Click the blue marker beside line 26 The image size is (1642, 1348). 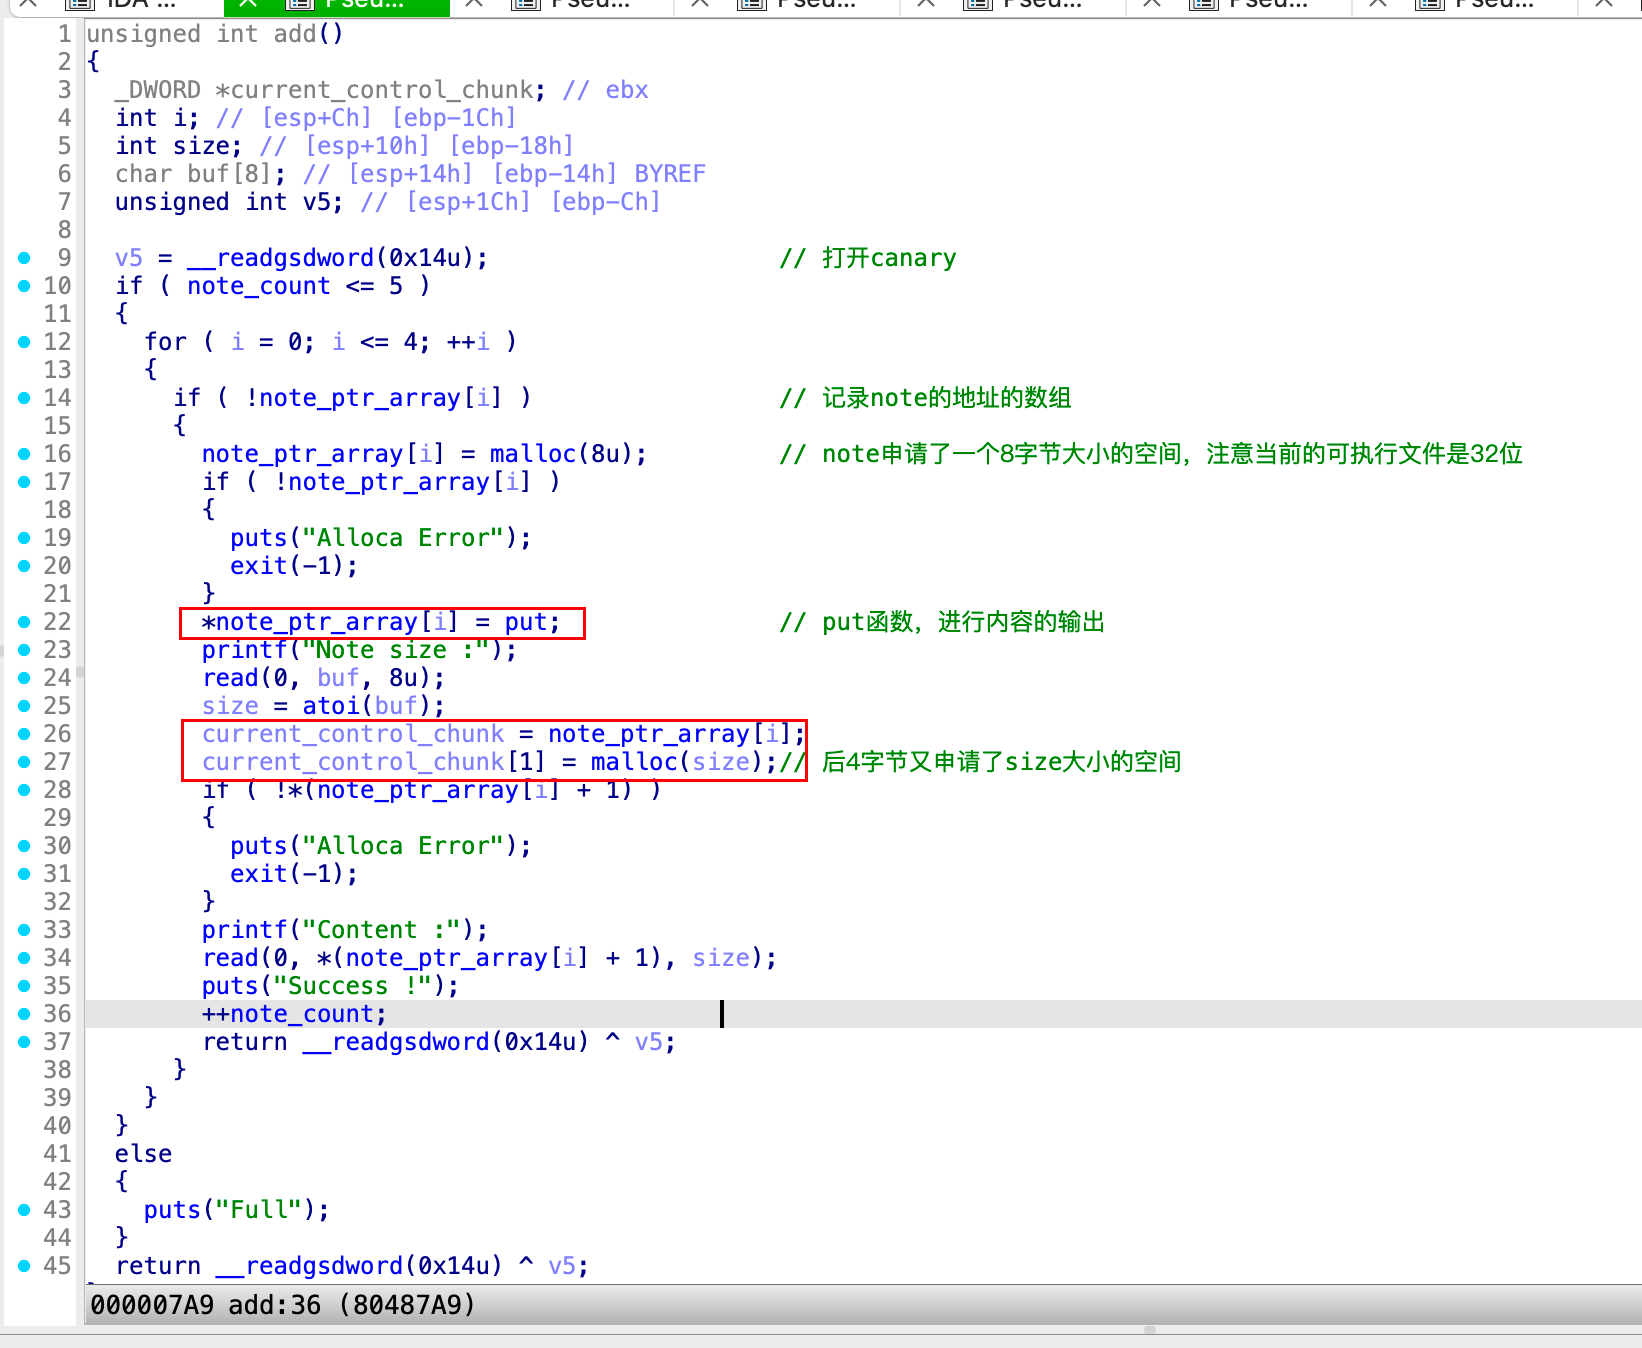(25, 733)
